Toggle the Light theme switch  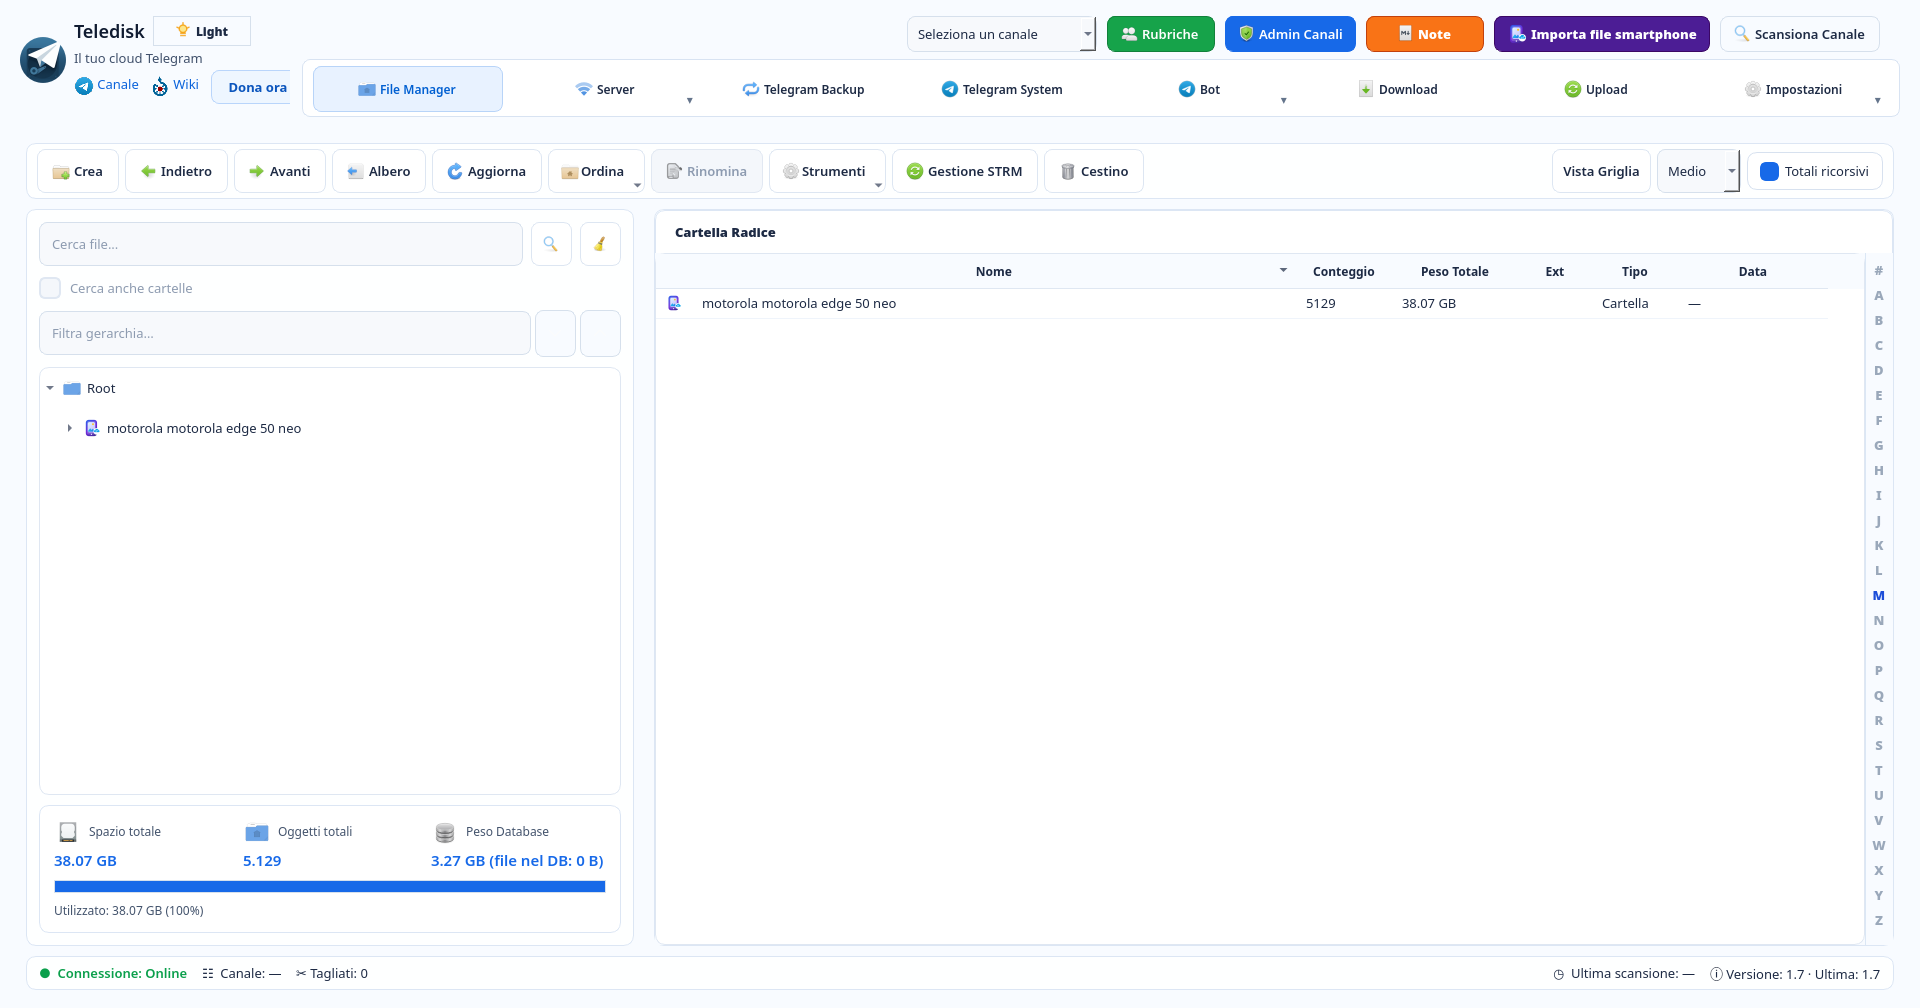[x=202, y=31]
